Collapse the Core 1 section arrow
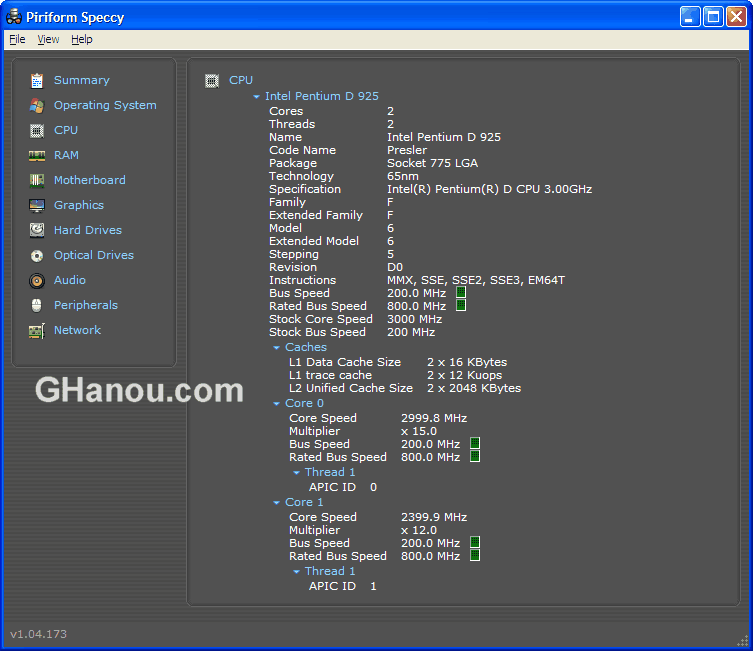 tap(276, 503)
